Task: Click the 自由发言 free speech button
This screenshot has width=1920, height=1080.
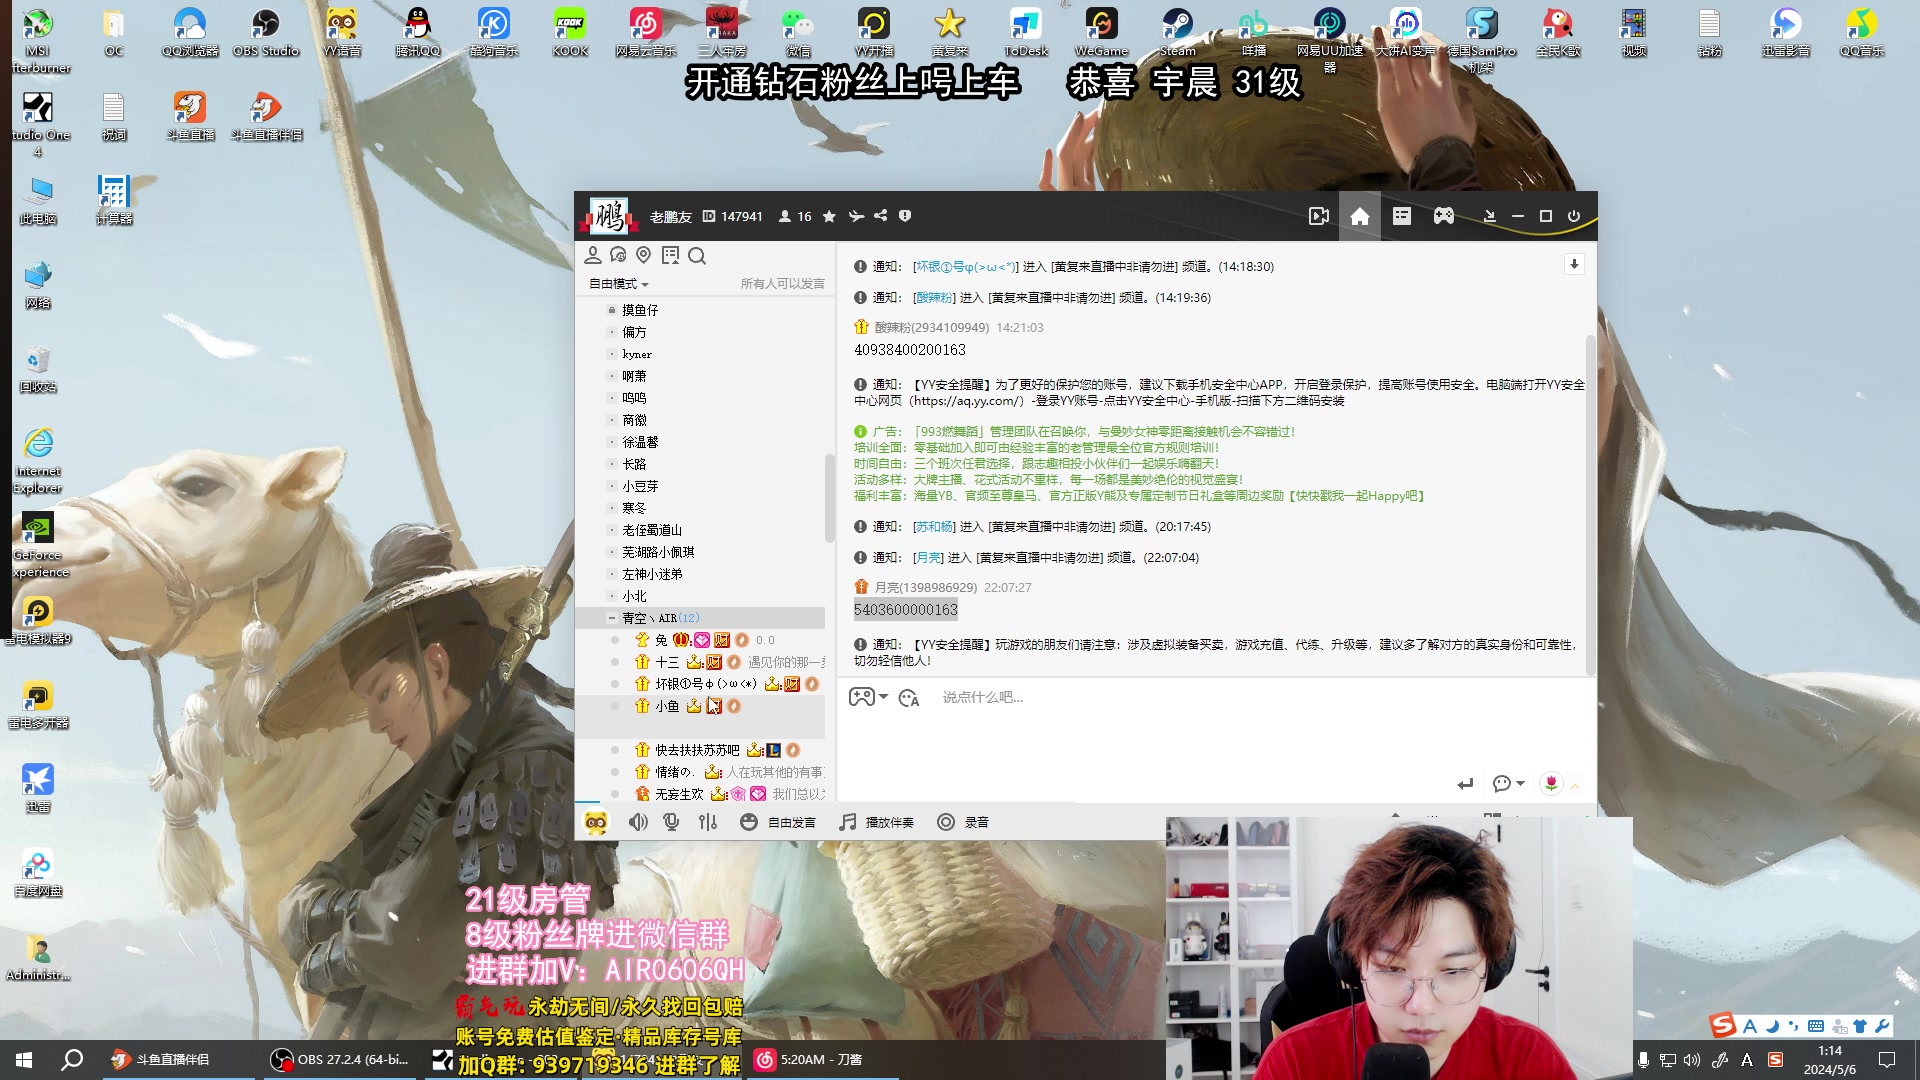Action: click(x=777, y=822)
